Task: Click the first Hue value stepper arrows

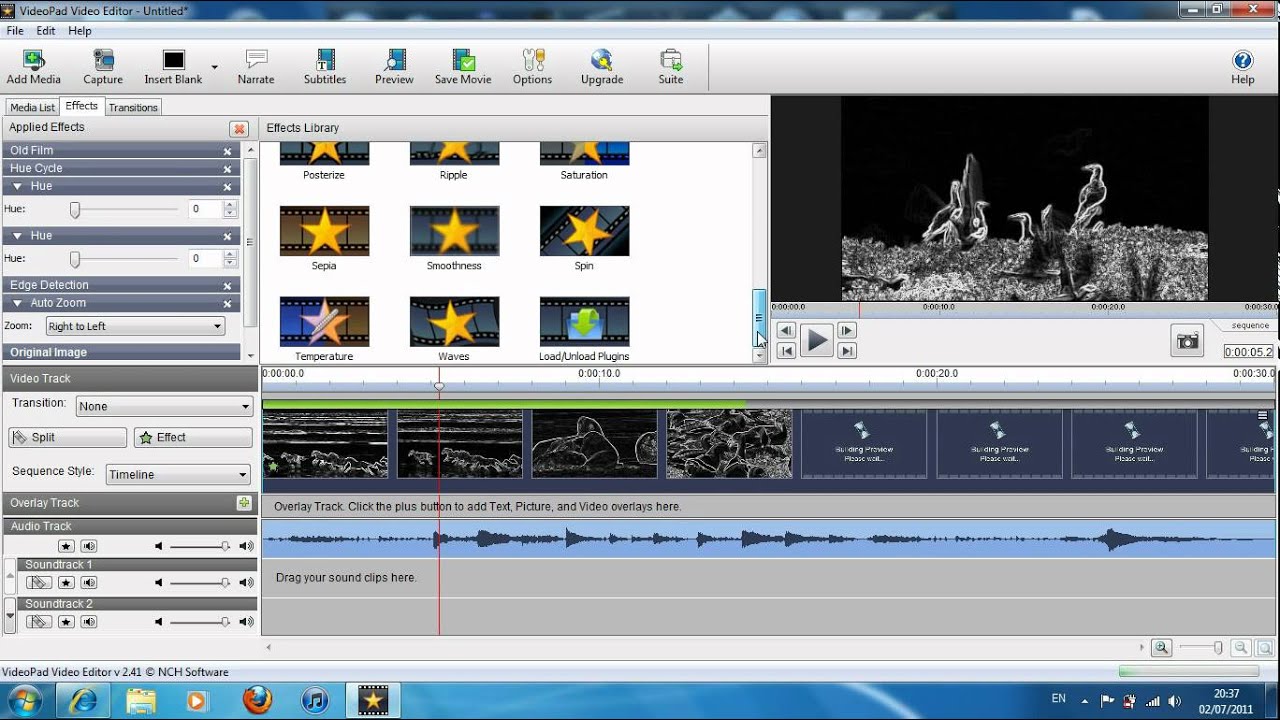Action: [x=230, y=209]
